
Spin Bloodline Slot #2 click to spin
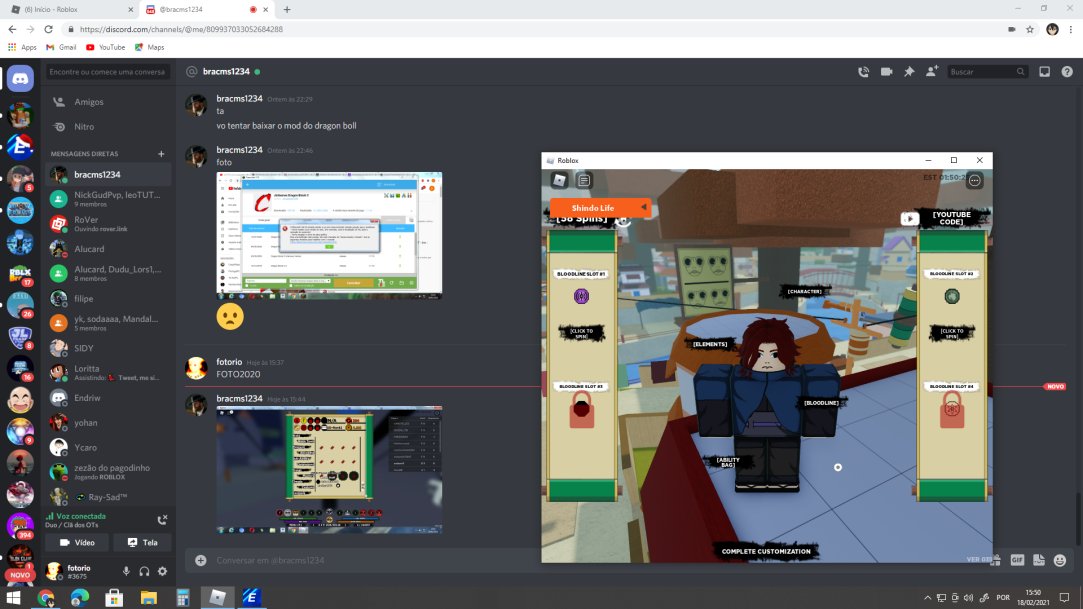point(952,334)
